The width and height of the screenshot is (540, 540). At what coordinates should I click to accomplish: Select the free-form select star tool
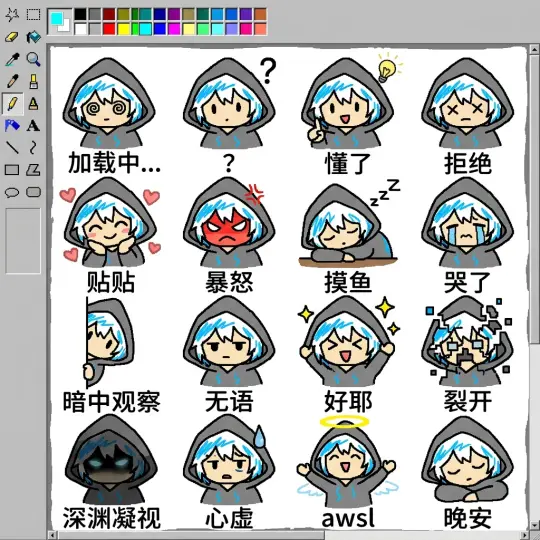click(12, 15)
